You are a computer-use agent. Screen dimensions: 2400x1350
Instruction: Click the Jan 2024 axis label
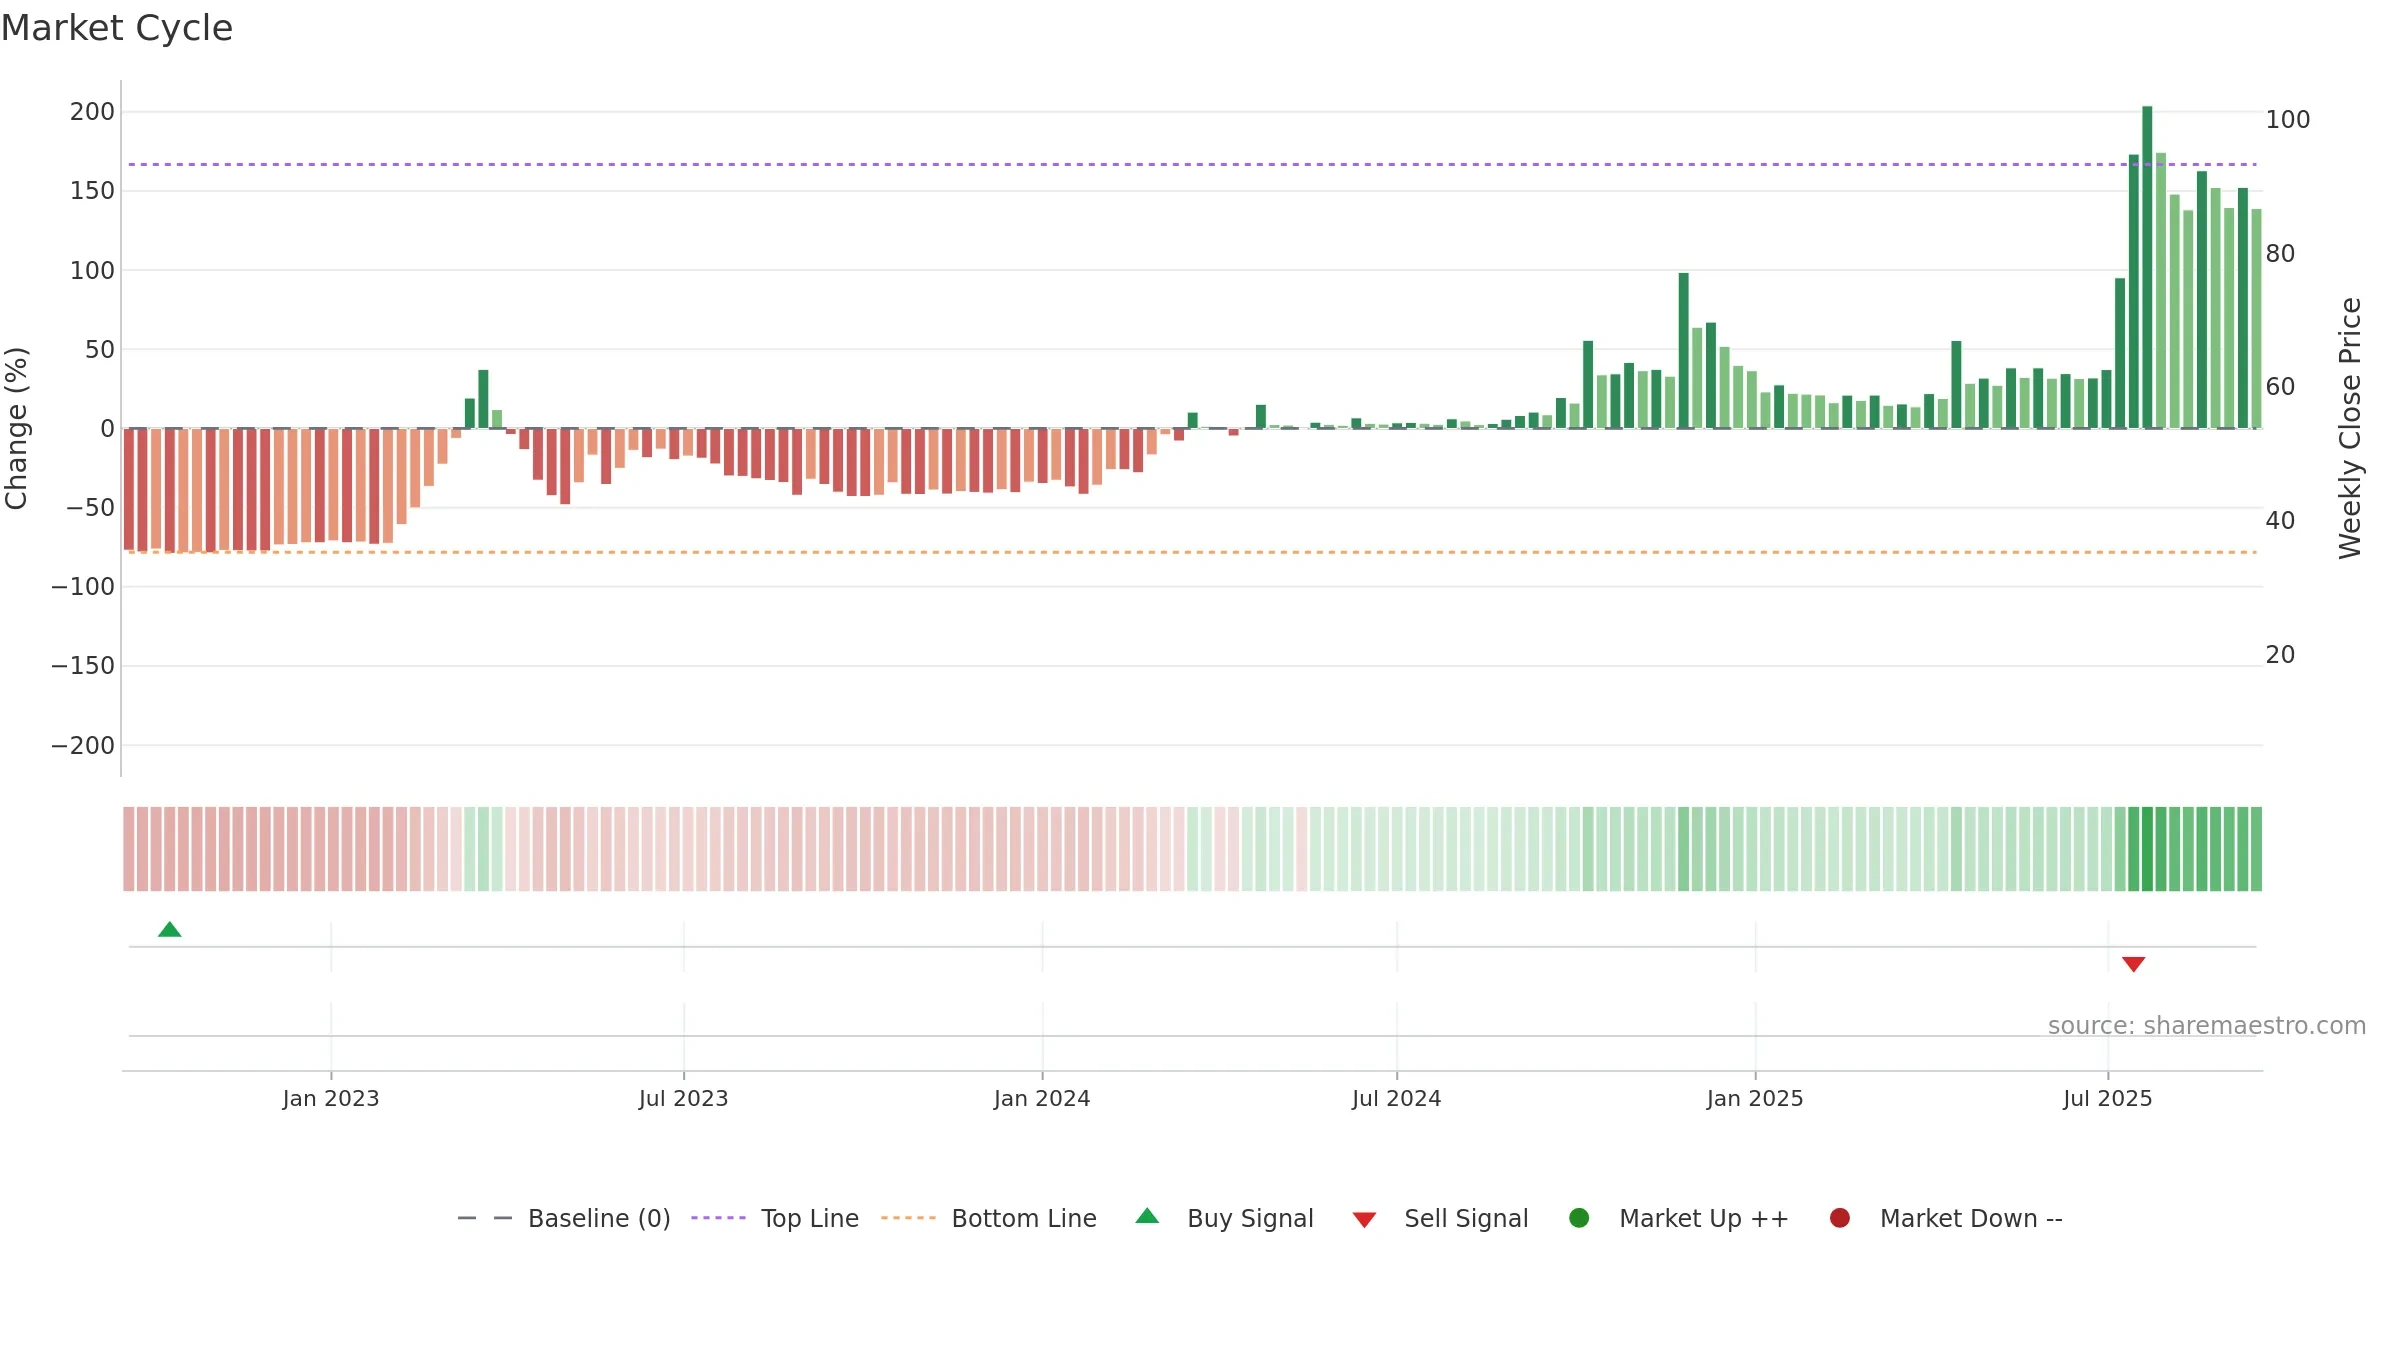(1042, 1098)
